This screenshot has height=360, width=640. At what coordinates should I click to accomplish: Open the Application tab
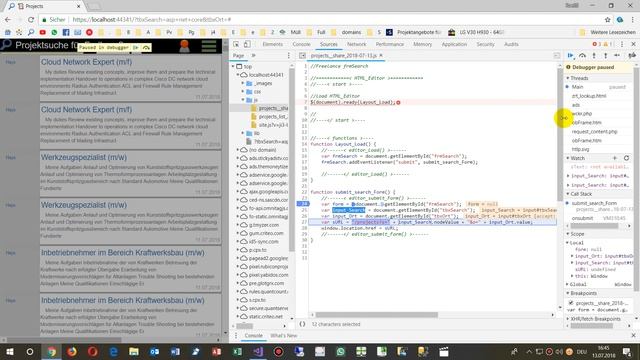(454, 44)
